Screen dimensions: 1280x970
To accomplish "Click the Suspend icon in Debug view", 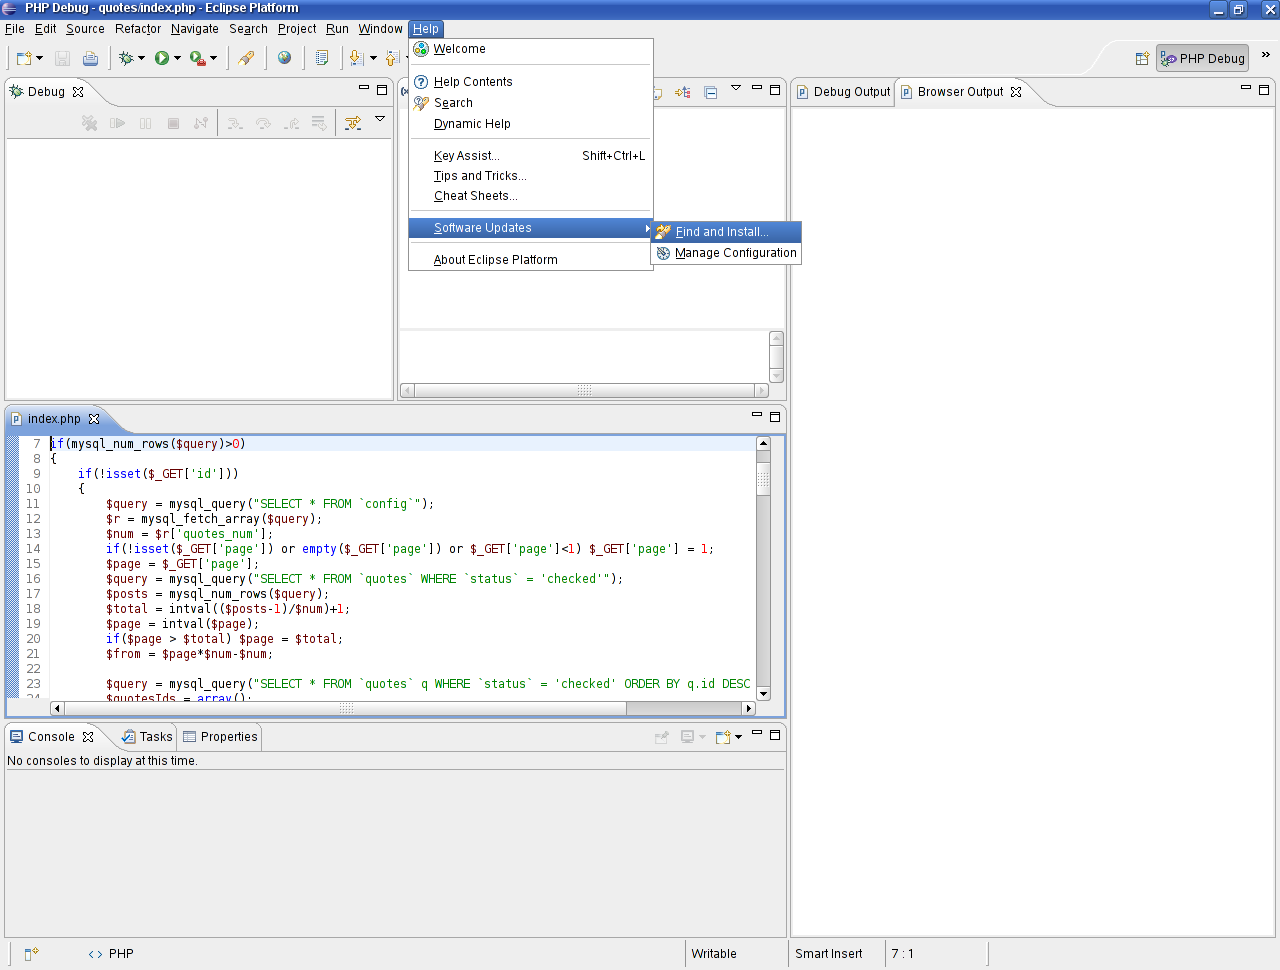I will [x=145, y=123].
